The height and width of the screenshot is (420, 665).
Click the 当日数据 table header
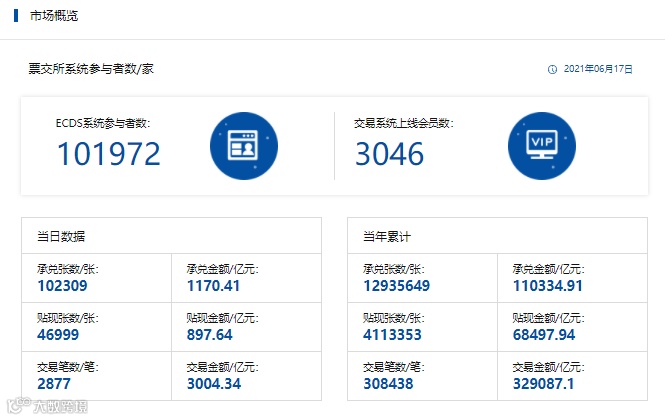61,236
